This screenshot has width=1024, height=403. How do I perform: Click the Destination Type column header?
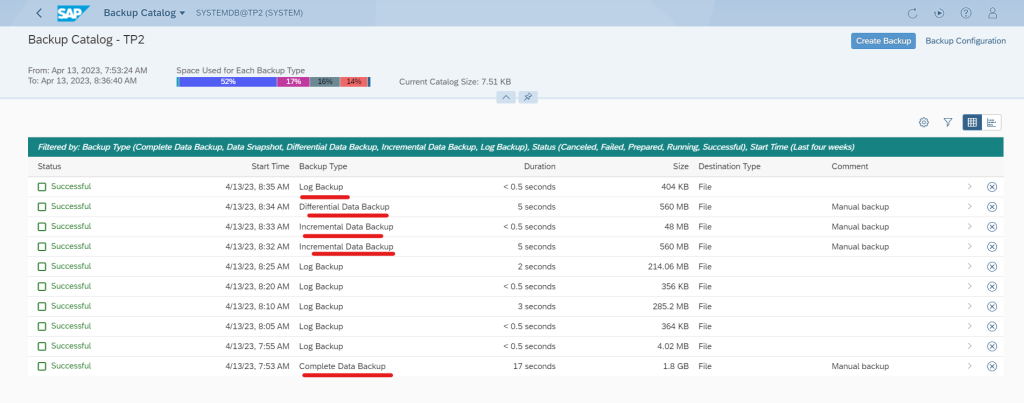coord(729,167)
